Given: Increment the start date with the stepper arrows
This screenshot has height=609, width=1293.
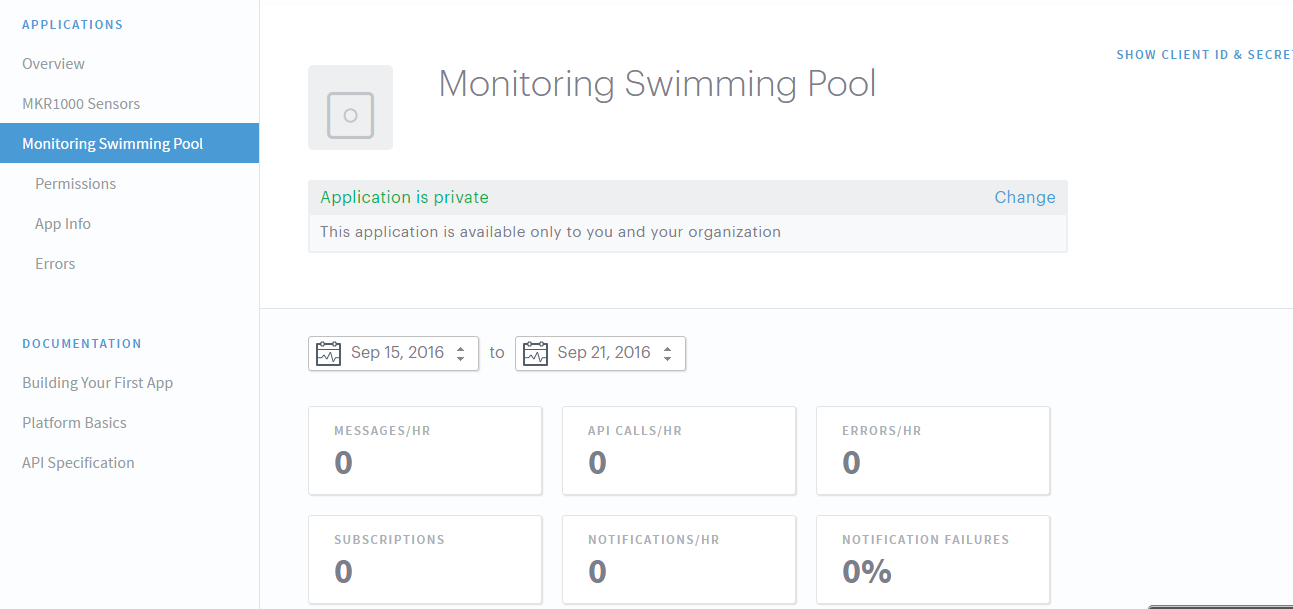Looking at the screenshot, I should [460, 348].
